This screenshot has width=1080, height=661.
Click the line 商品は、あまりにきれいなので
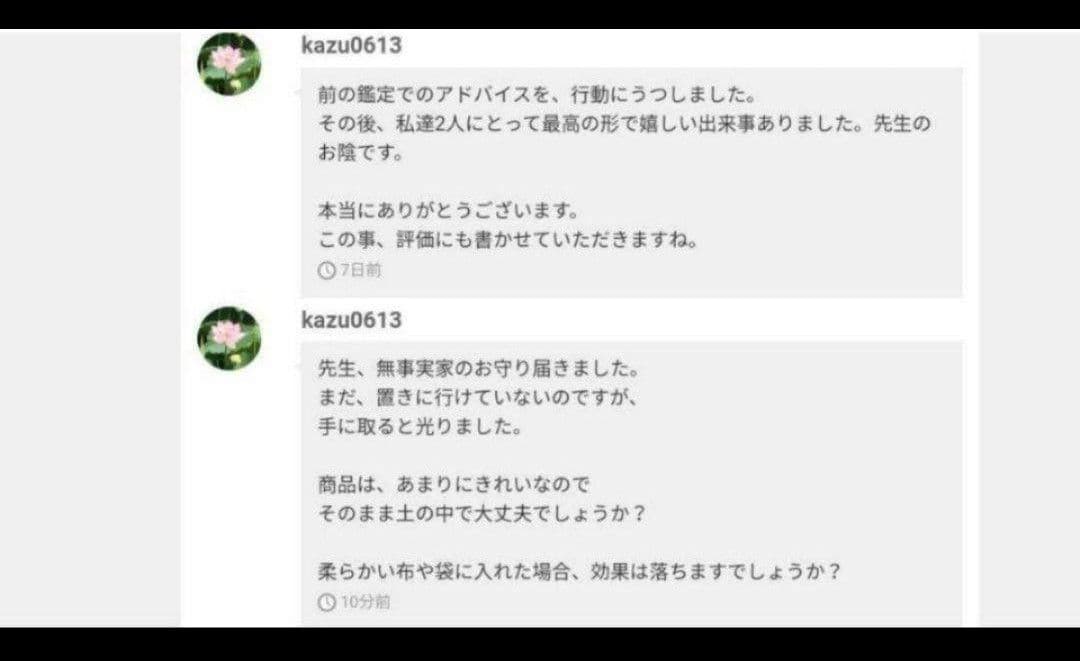454,485
